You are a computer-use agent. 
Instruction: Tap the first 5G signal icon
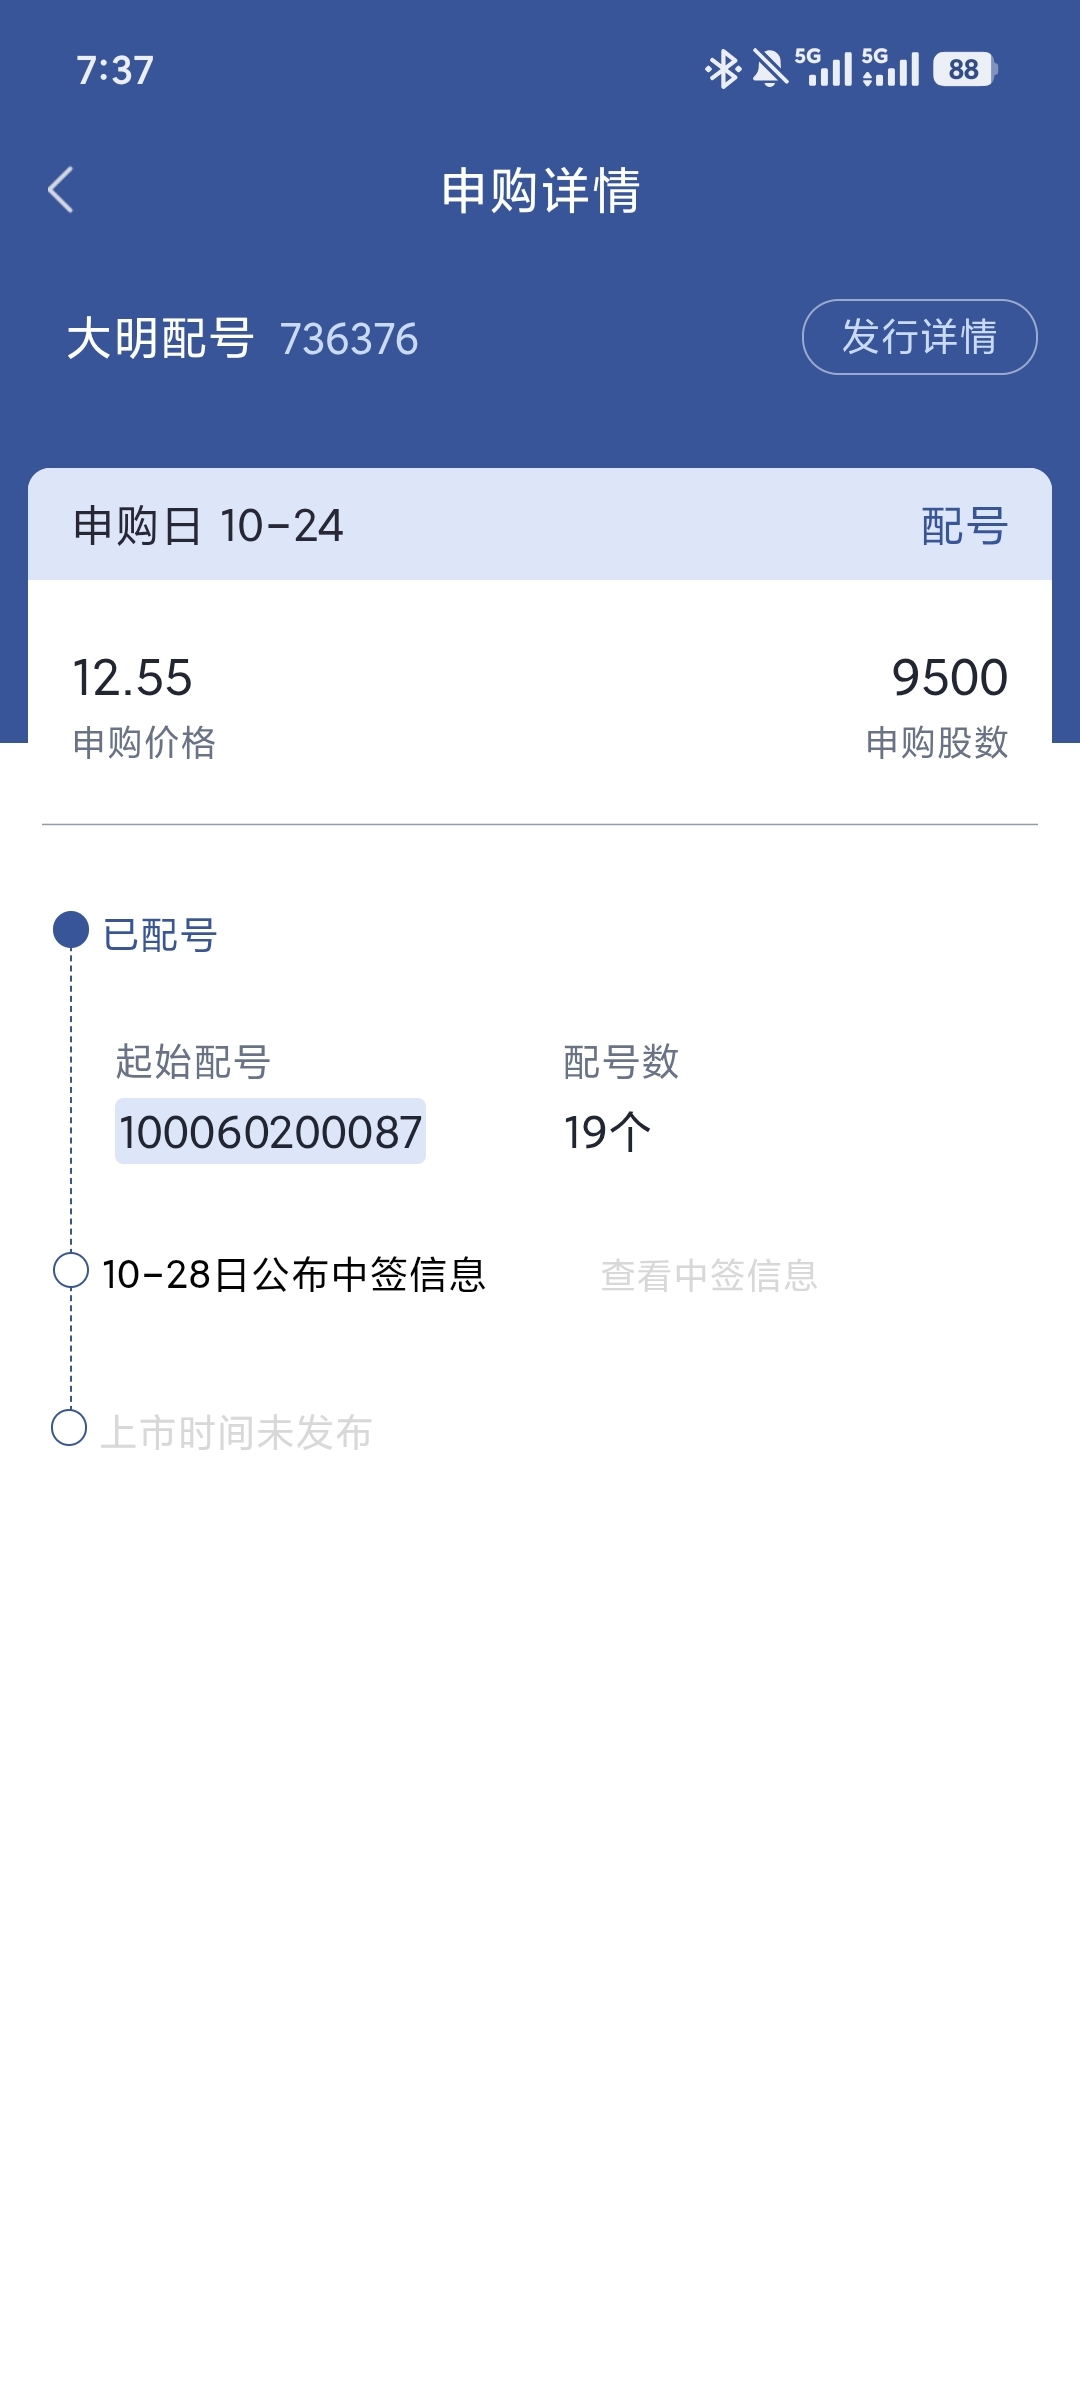pos(823,68)
